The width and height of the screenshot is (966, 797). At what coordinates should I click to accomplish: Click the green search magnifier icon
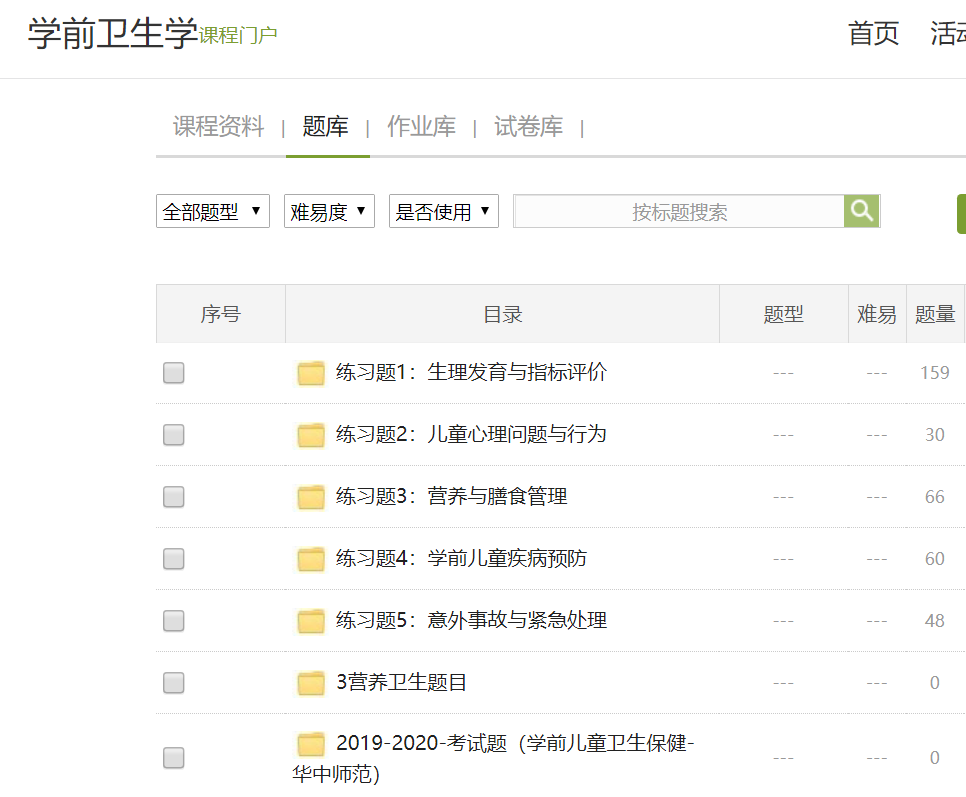[x=861, y=211]
